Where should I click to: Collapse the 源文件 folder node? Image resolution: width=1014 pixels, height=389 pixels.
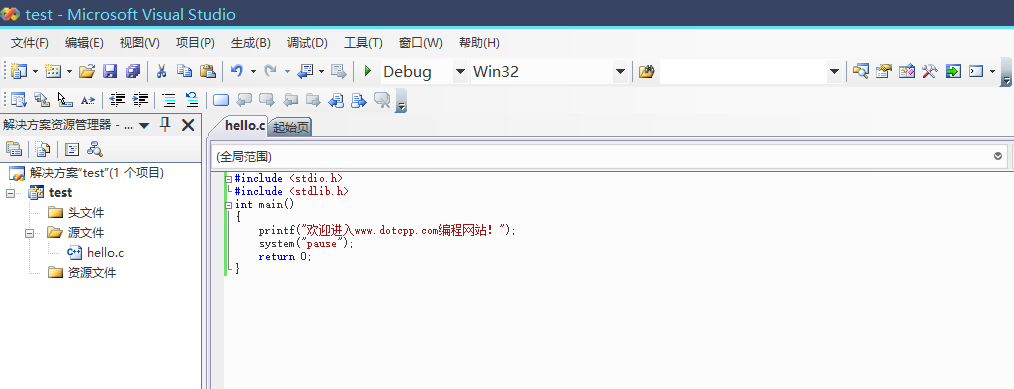29,233
